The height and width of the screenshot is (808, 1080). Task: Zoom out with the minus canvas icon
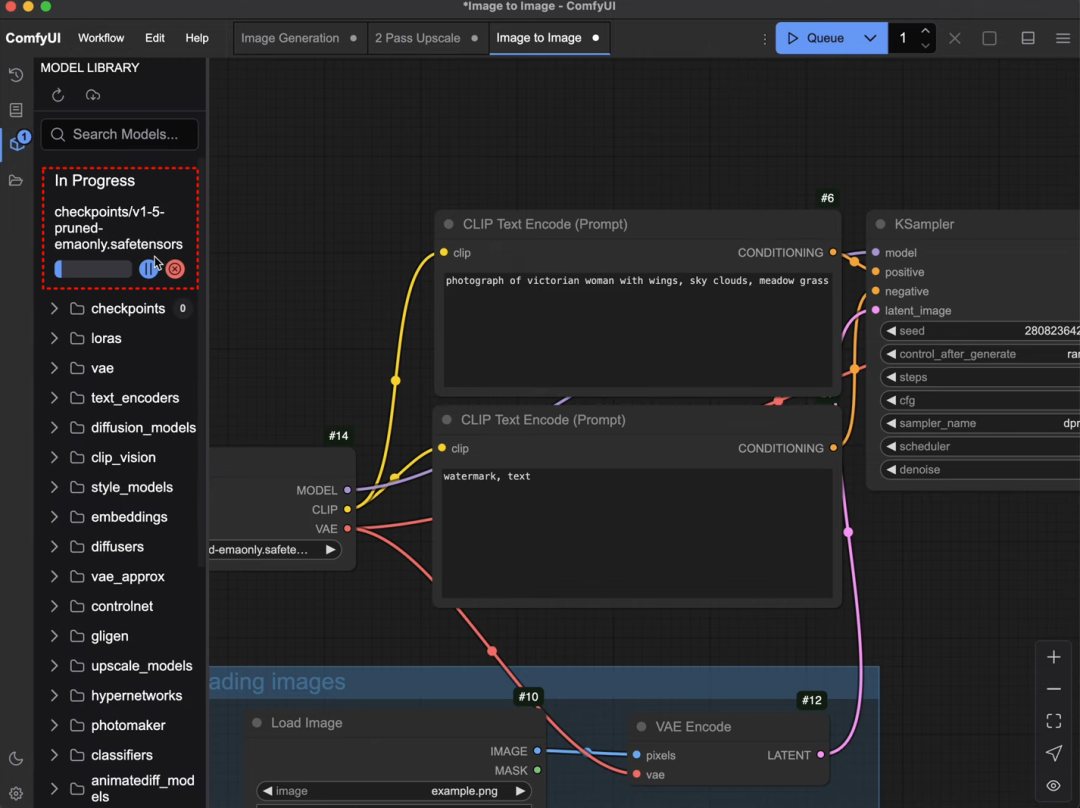tap(1054, 689)
